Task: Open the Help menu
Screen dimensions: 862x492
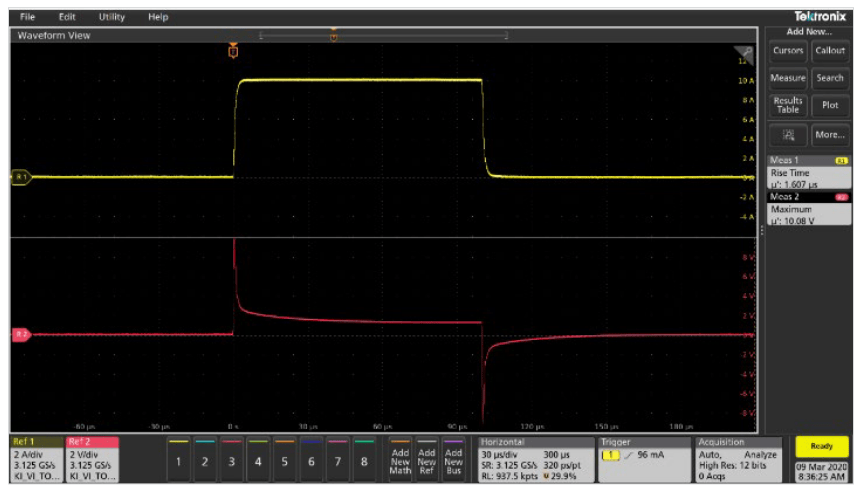Action: pos(158,17)
